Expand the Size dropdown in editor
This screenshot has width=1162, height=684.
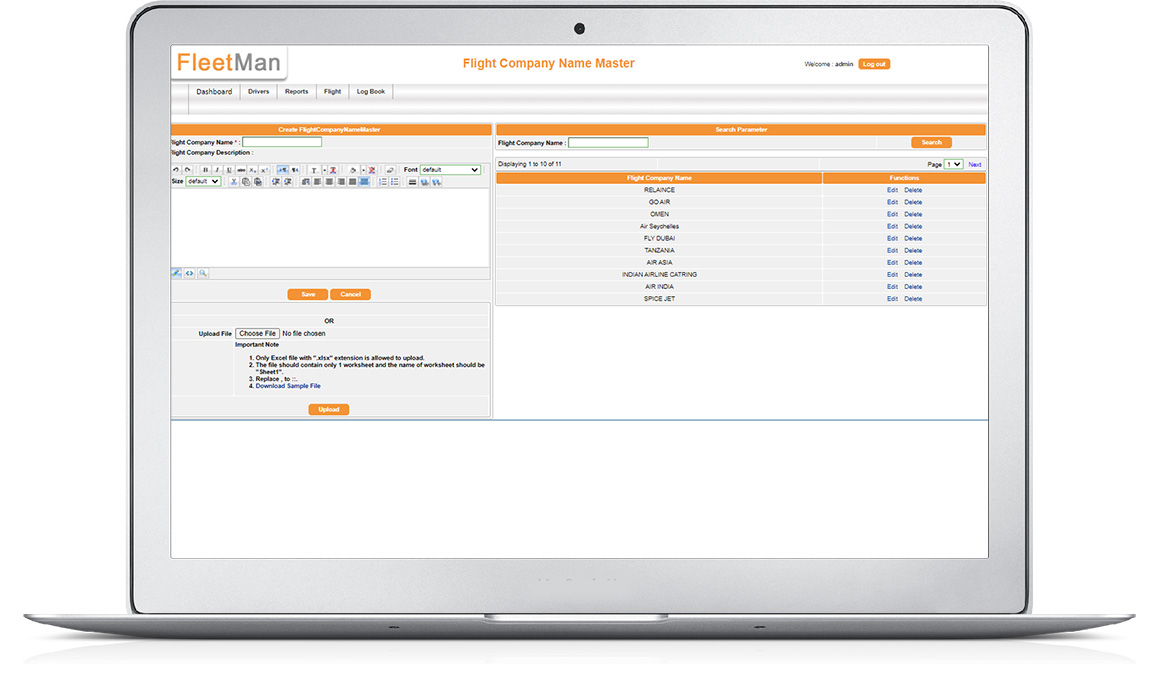(x=203, y=182)
